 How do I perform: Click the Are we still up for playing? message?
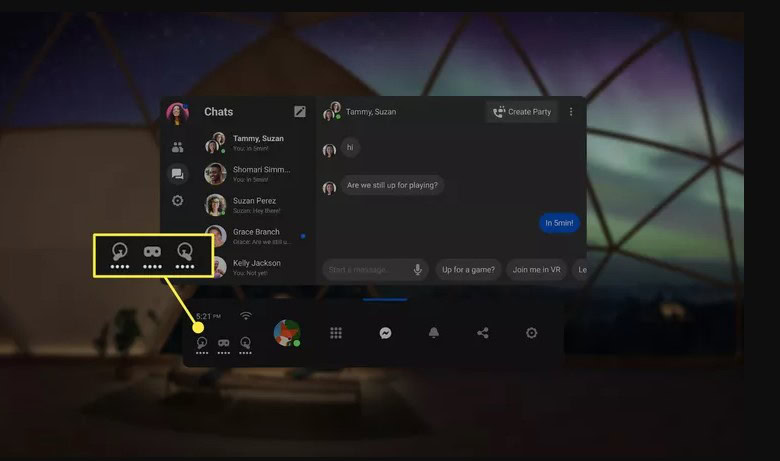(392, 185)
